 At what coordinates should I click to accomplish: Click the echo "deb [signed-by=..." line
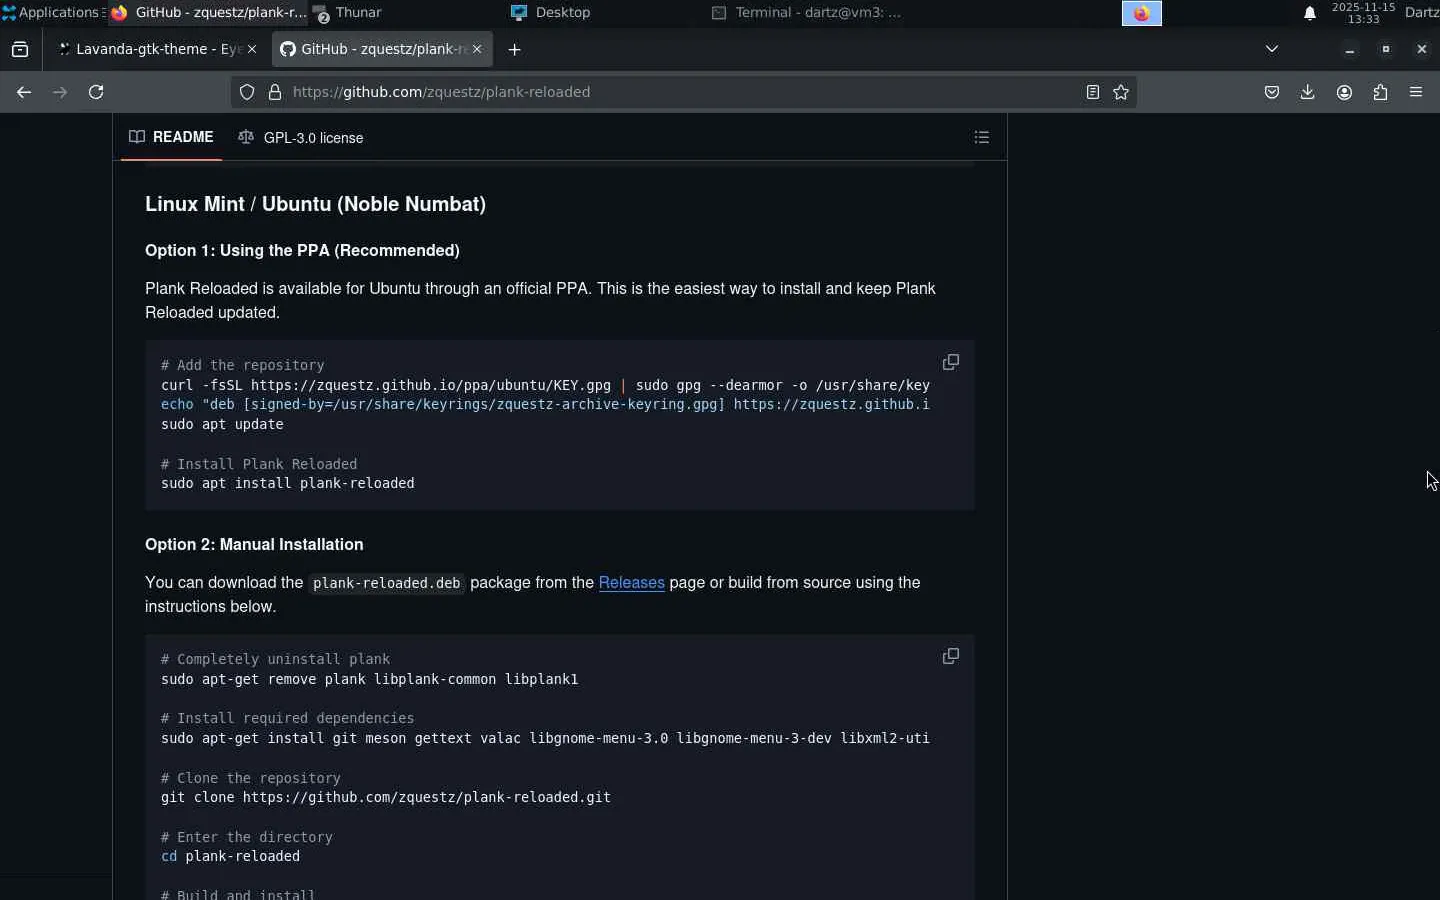545,404
